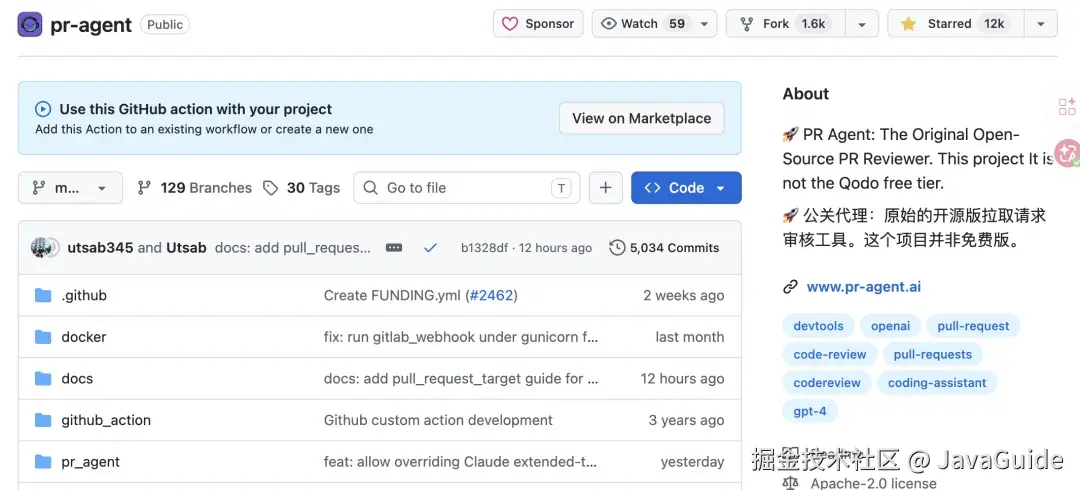Open the docs folder
This screenshot has height=490, width=1080.
pos(77,378)
